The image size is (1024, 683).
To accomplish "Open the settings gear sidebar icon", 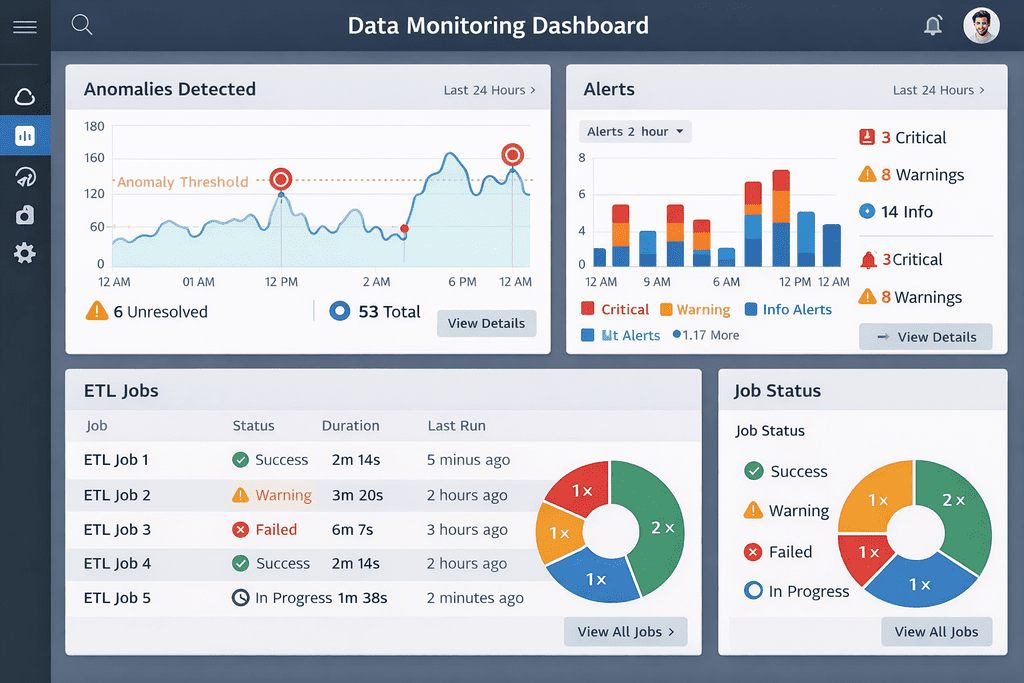I will pos(25,253).
